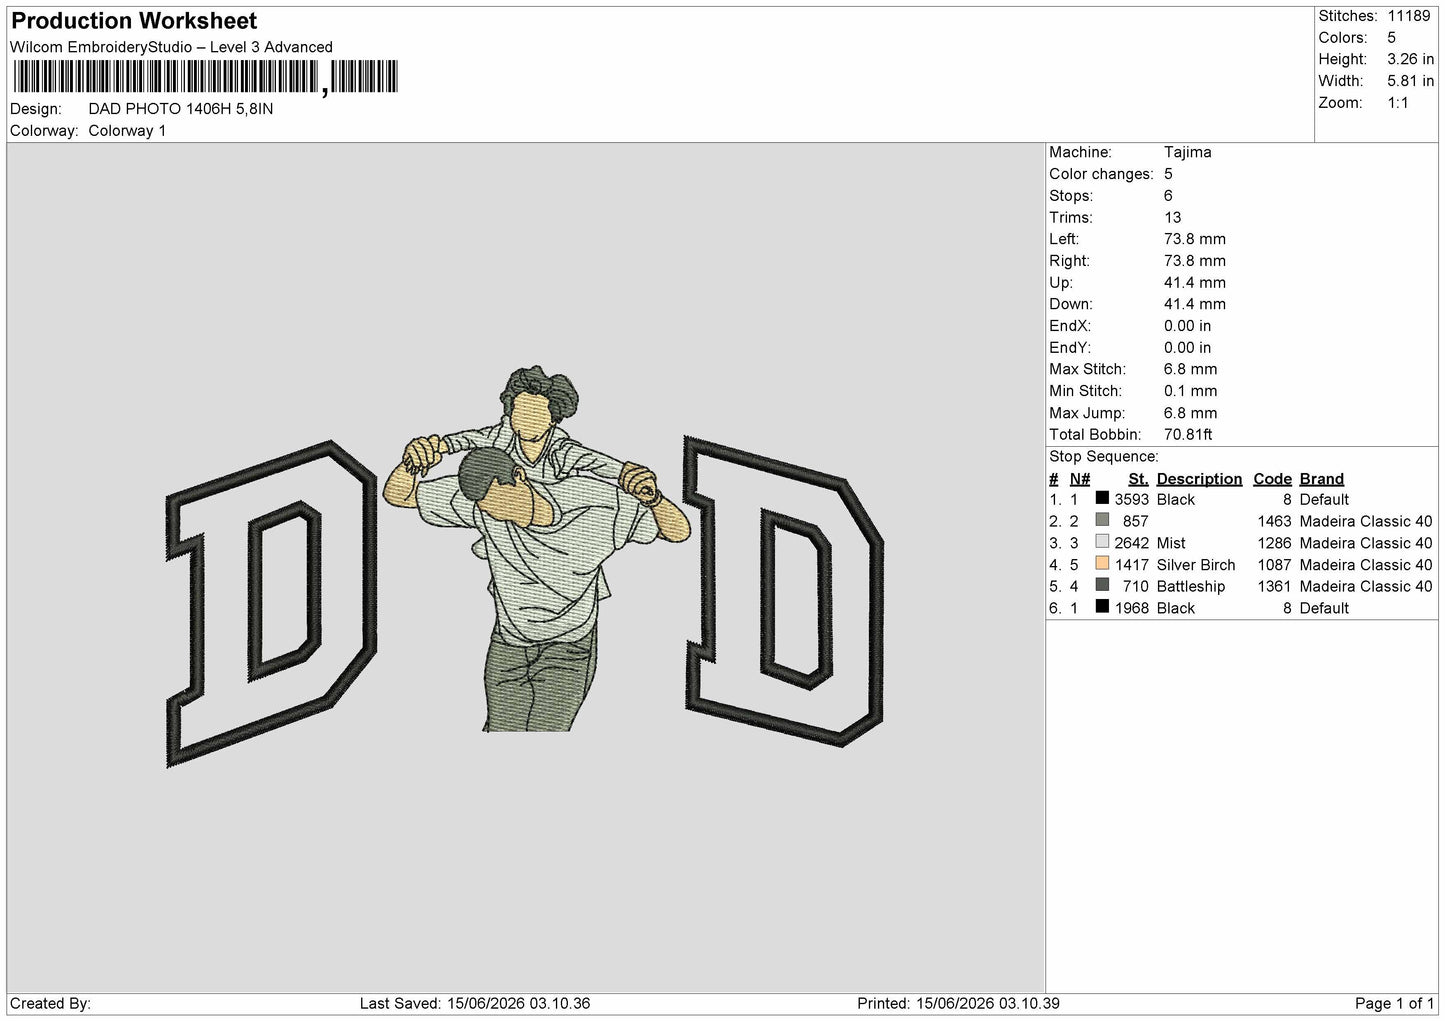Click the Total Bobbin value '70.81ft'
Screen dimensions: 1445x1021
click(x=1188, y=435)
